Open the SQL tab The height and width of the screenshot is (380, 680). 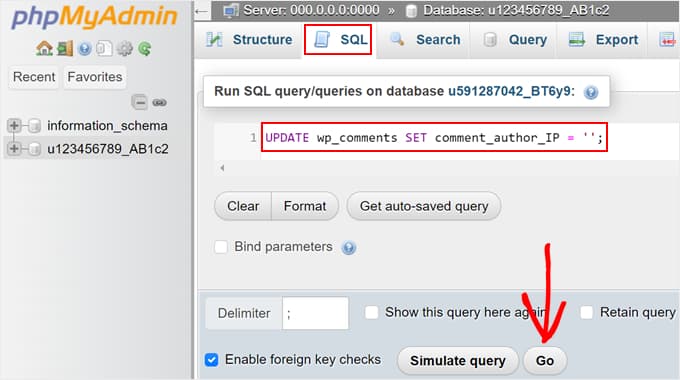click(338, 39)
